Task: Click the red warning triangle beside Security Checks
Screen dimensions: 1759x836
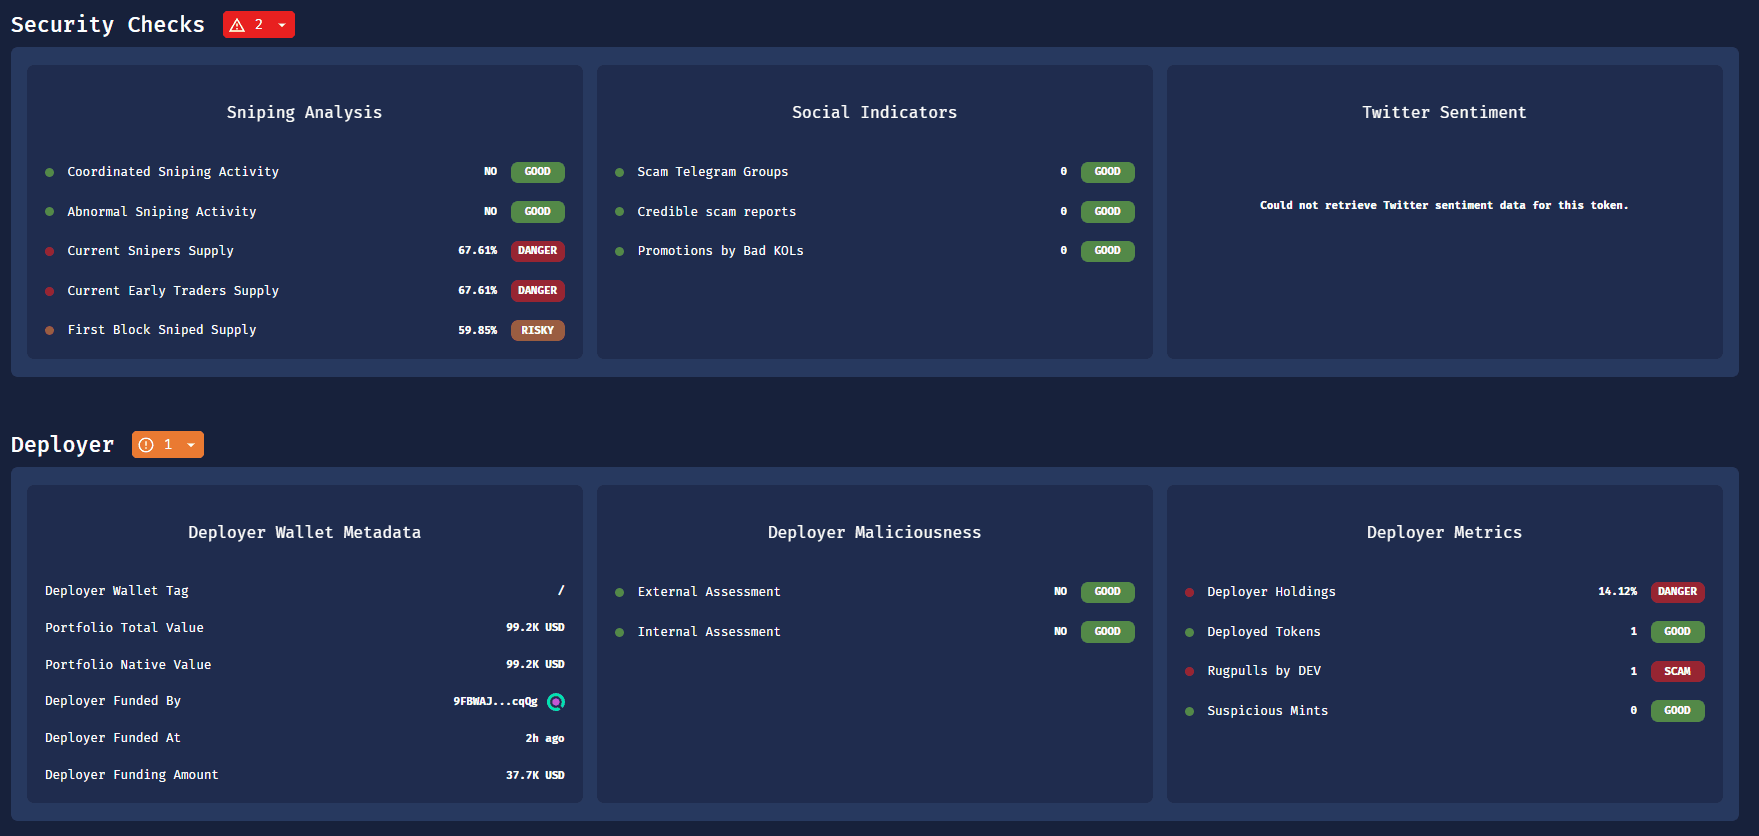Action: (237, 25)
